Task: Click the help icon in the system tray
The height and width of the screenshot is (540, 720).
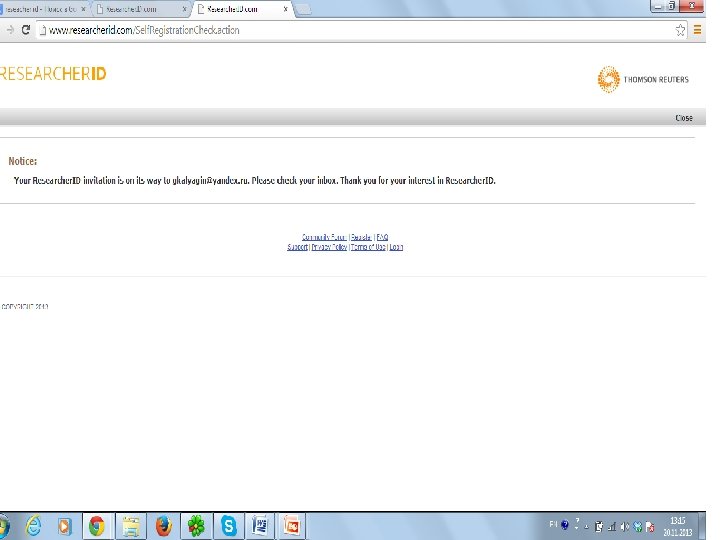Action: 565,524
